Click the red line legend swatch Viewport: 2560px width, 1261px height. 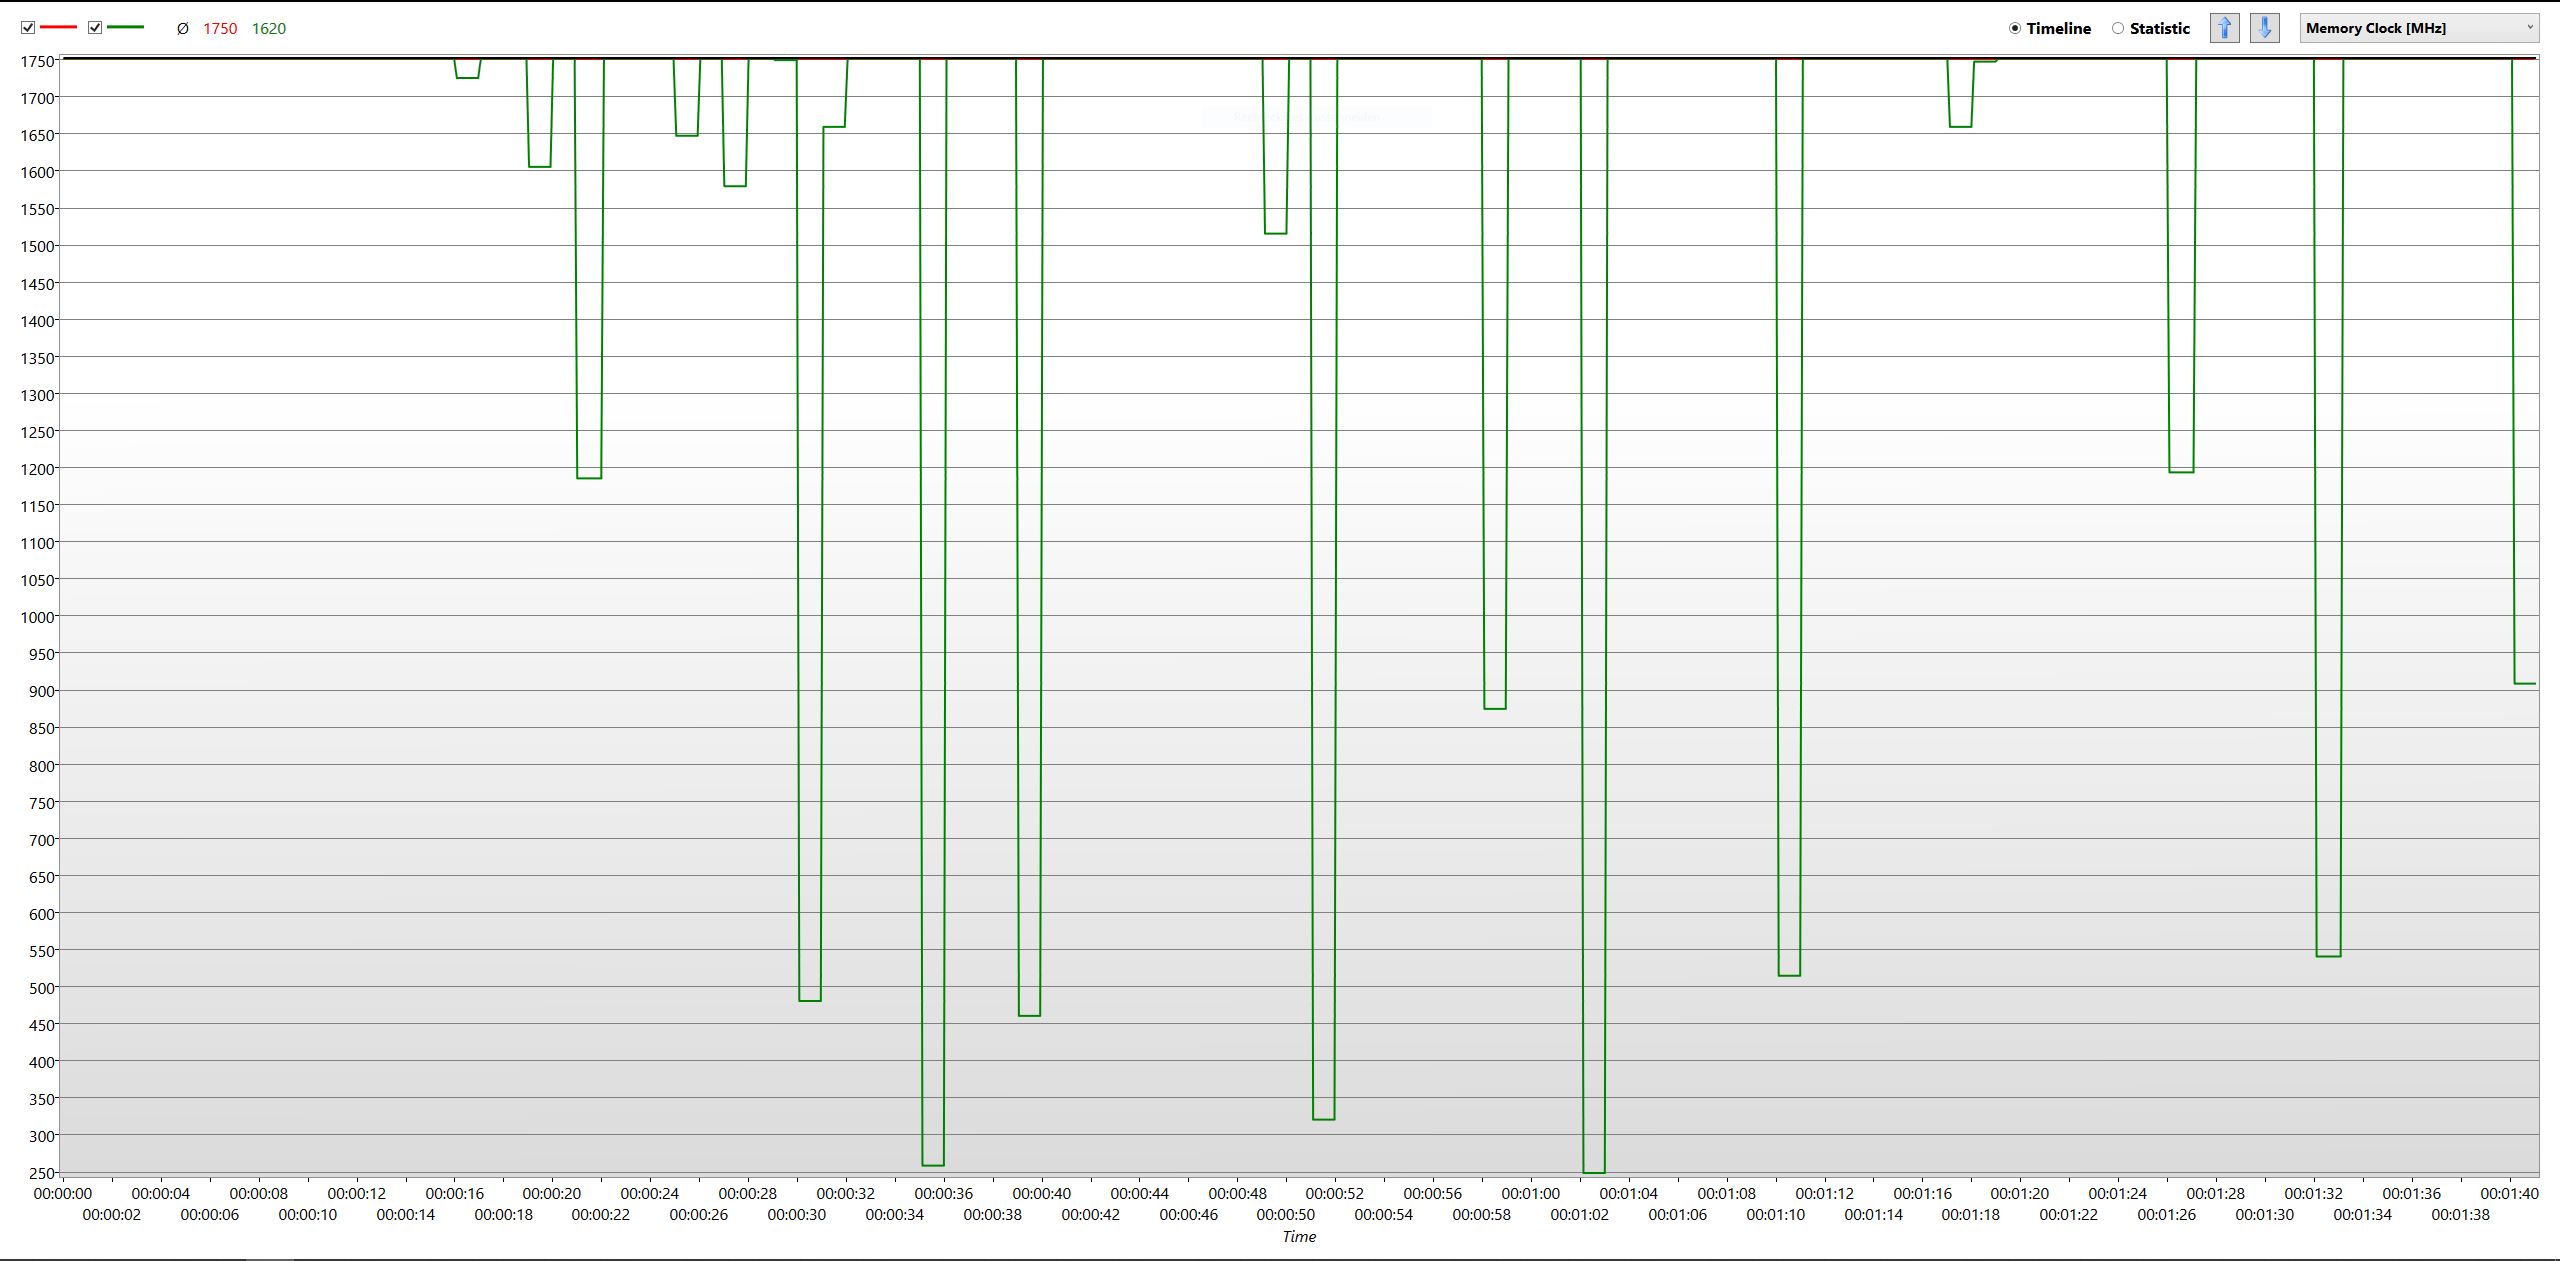click(59, 28)
